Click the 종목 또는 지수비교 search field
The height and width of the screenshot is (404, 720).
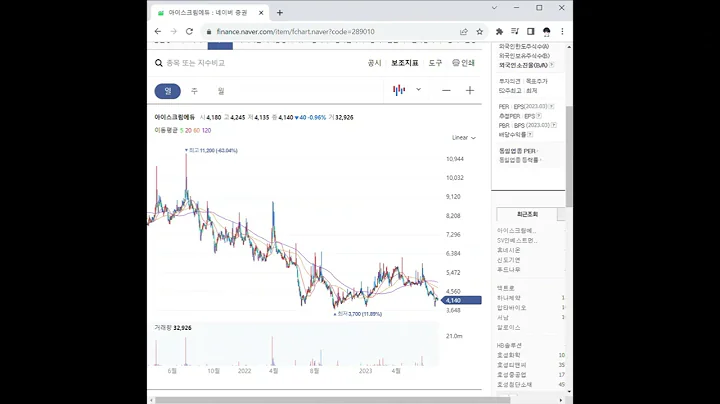click(x=196, y=63)
